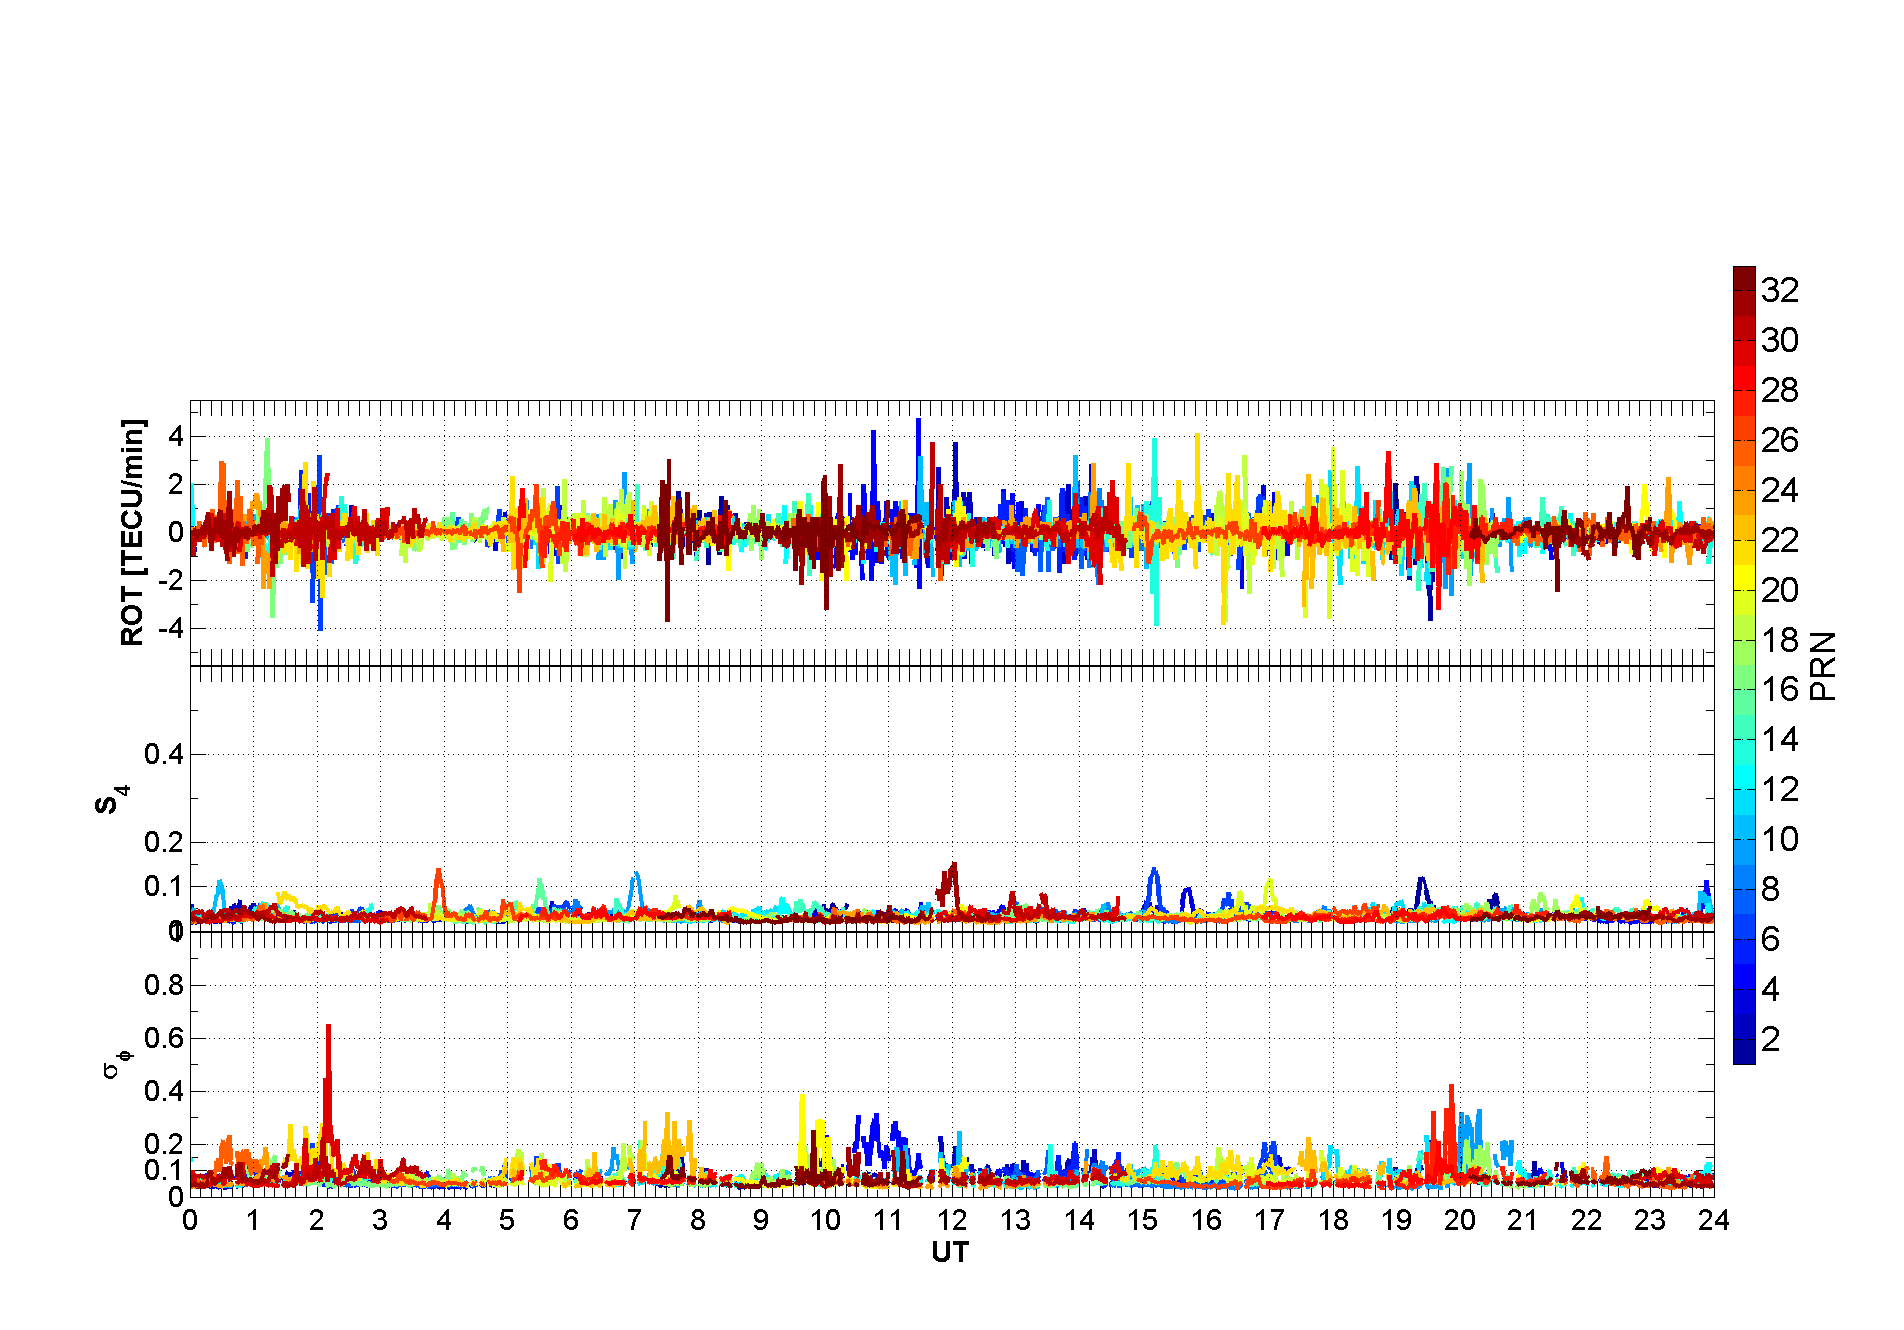Click PRN colorbar tick label 24
The width and height of the screenshot is (1904, 1330).
click(1780, 490)
